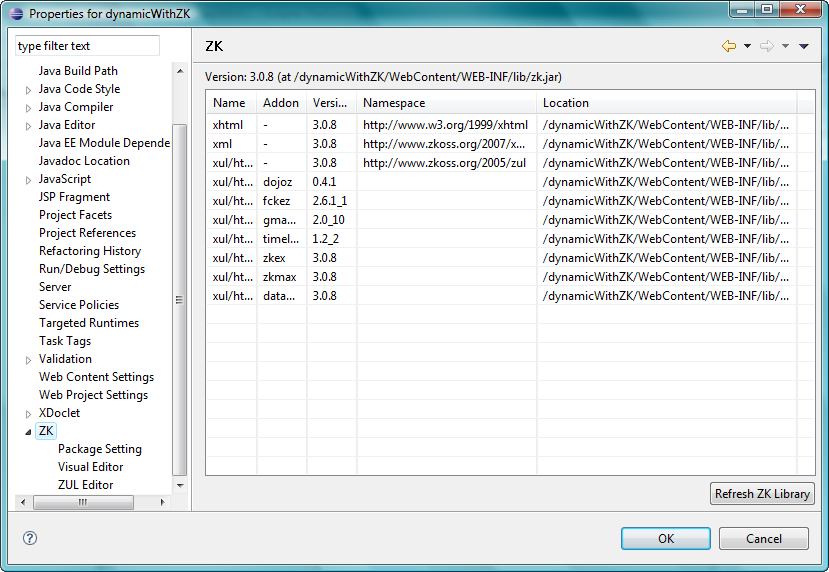Open the back history dropdown arrow
The image size is (829, 572).
coord(747,46)
